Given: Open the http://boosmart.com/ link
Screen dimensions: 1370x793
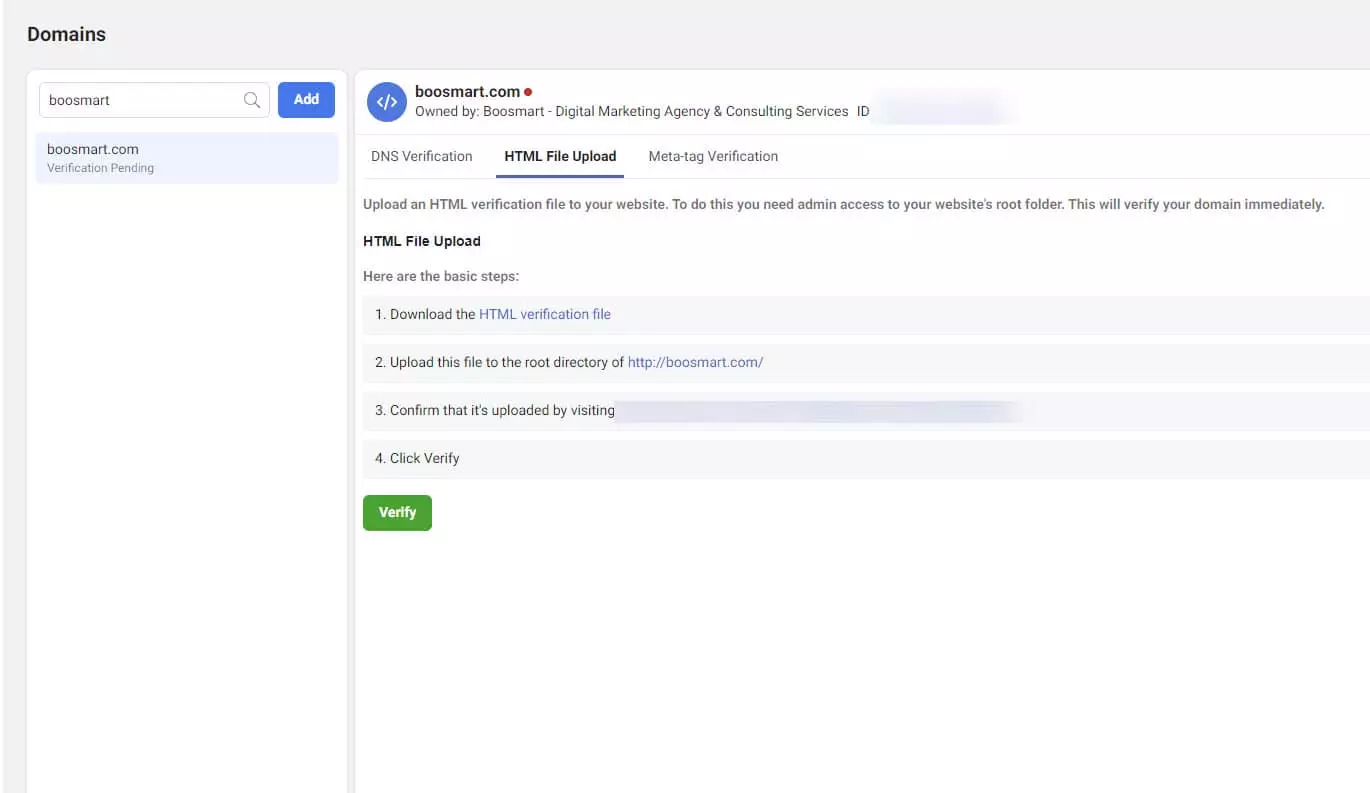Looking at the screenshot, I should (695, 362).
